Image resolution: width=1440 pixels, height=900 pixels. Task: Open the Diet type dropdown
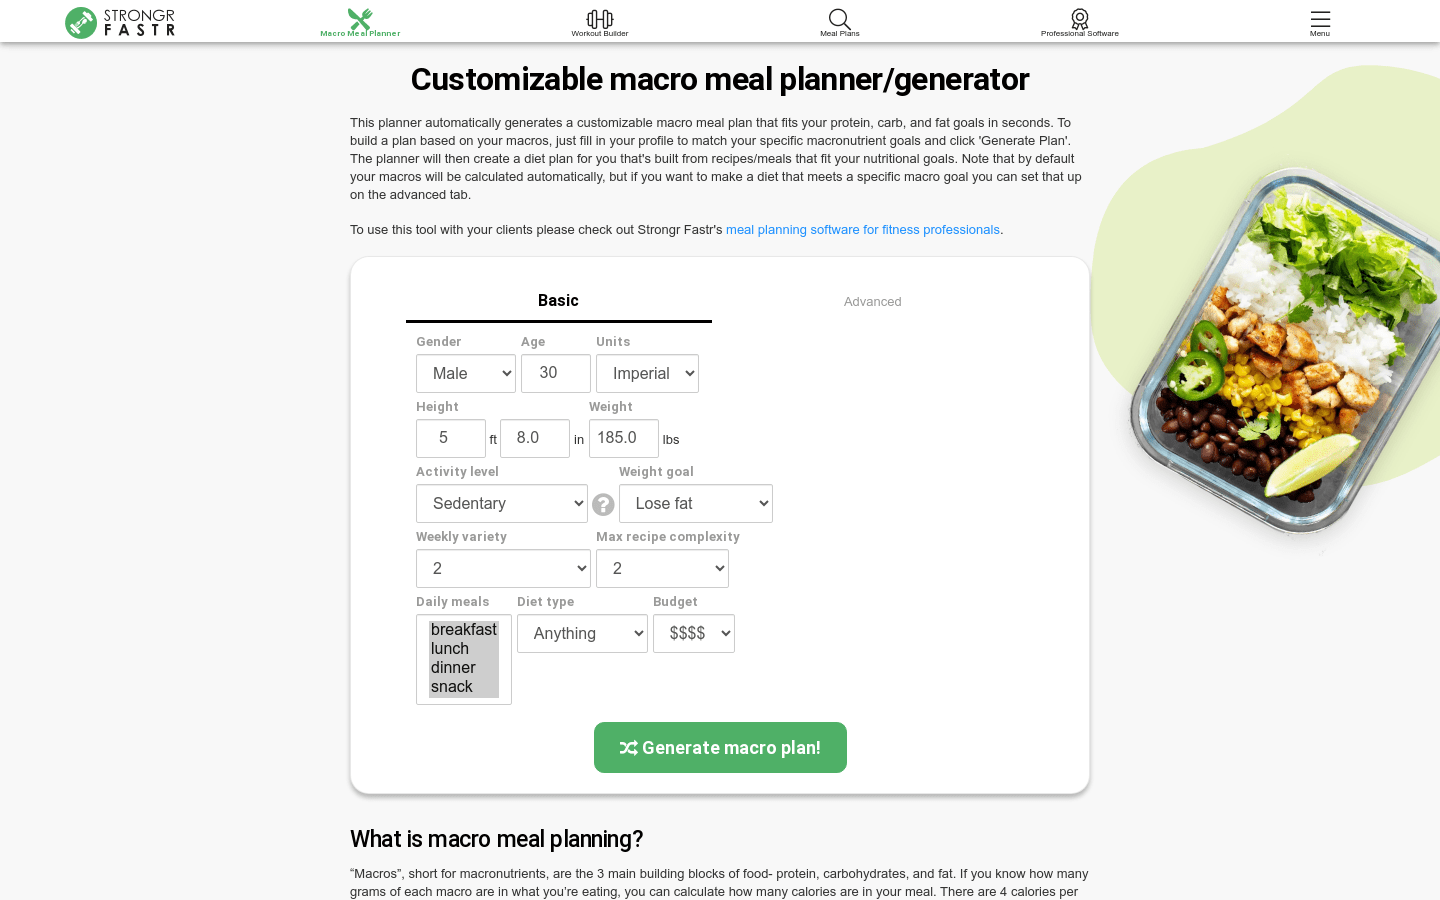tap(582, 634)
